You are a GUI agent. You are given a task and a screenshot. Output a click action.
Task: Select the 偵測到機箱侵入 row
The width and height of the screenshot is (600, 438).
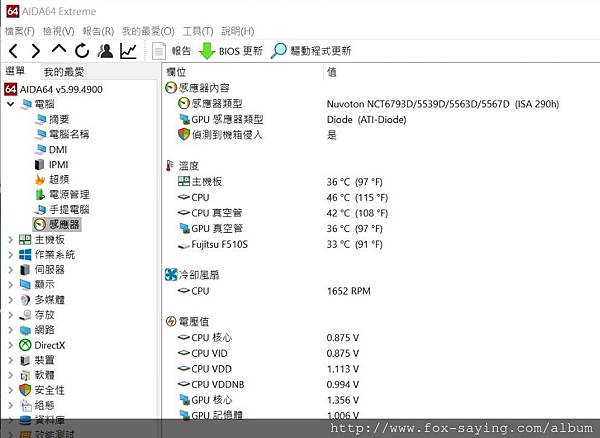point(257,135)
